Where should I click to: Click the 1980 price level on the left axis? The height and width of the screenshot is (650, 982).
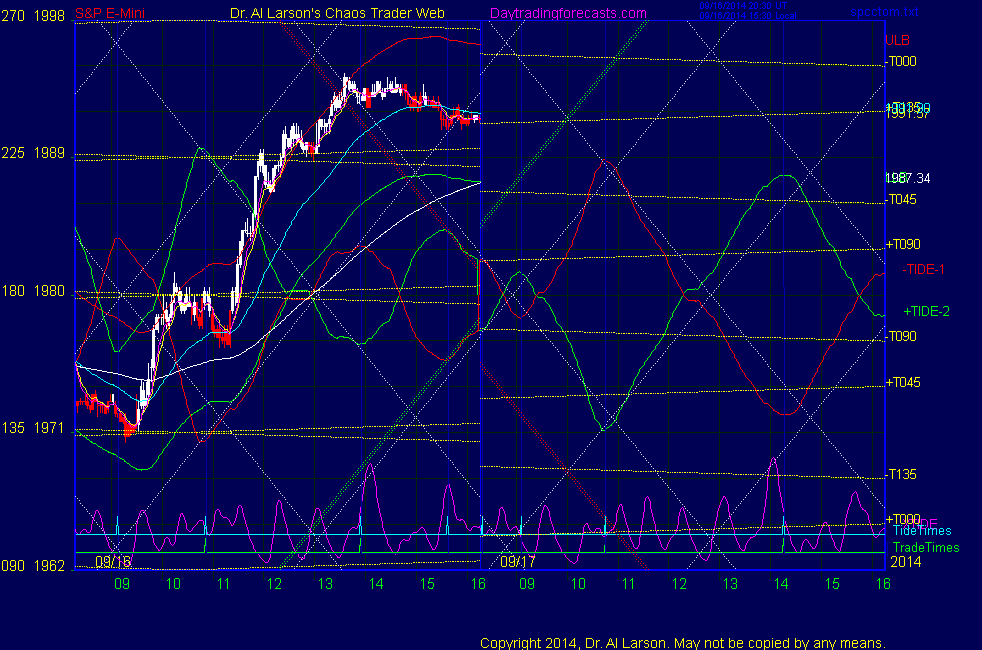49,291
